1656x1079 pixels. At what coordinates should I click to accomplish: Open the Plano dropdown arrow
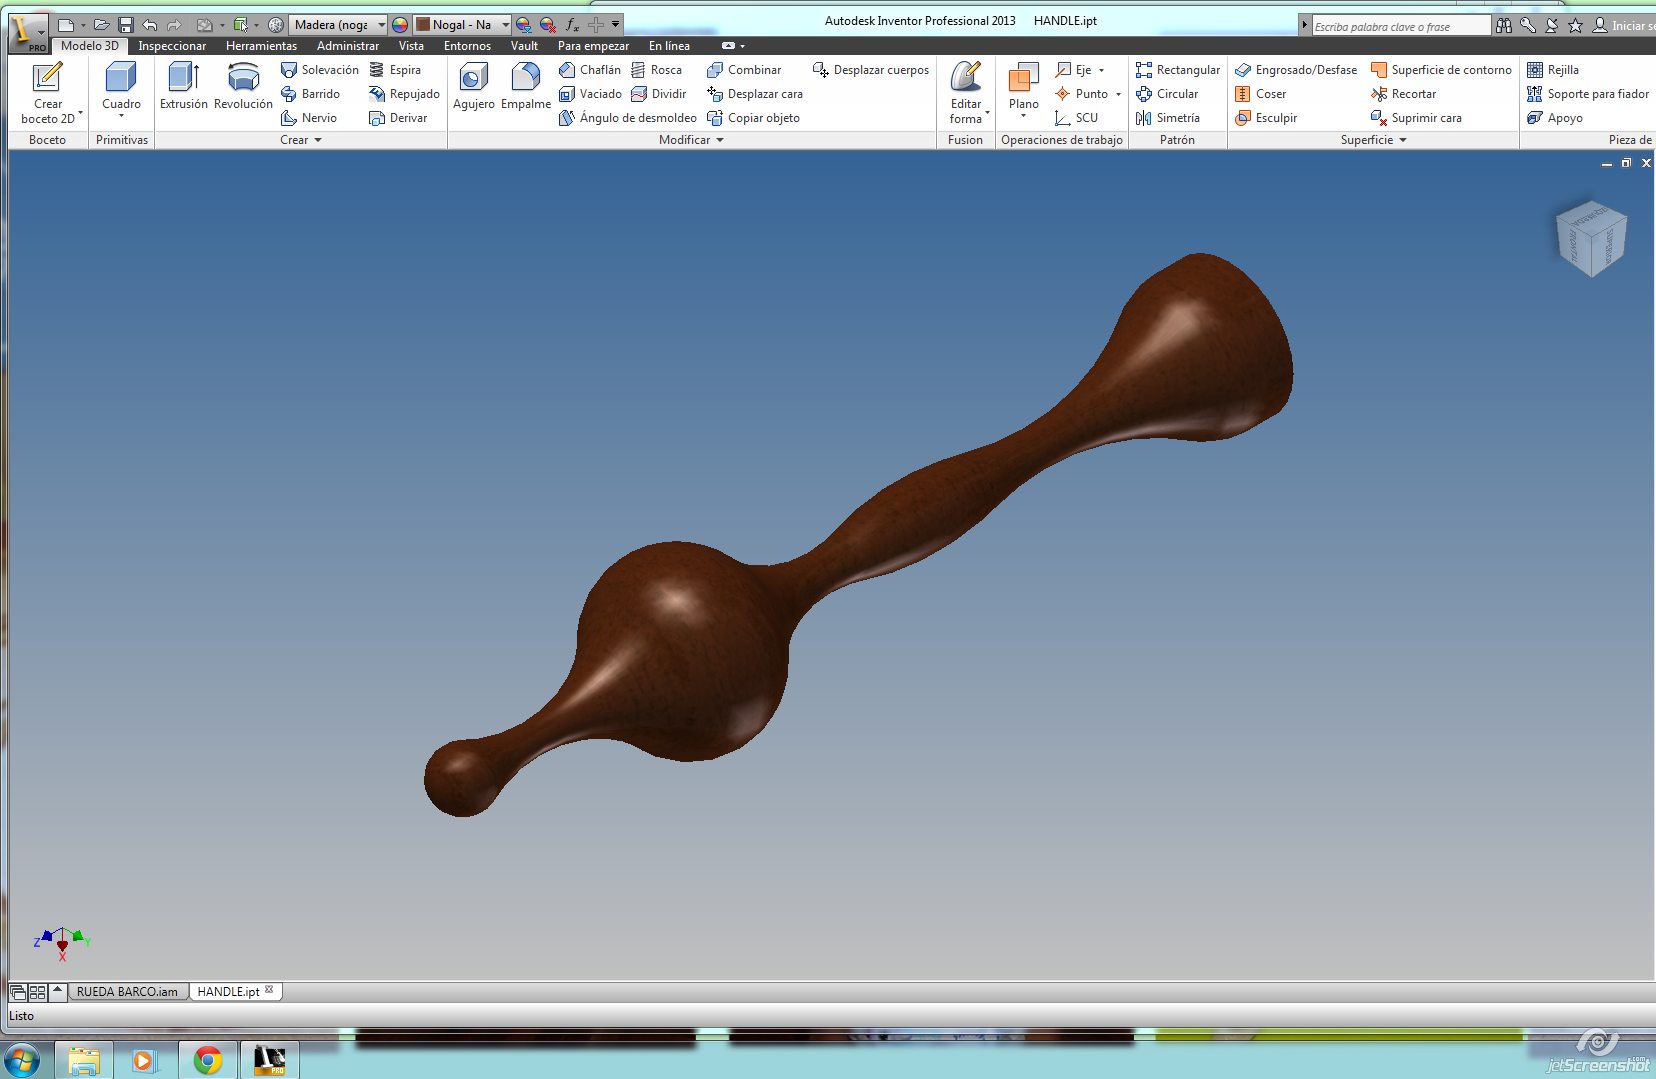tap(1023, 116)
